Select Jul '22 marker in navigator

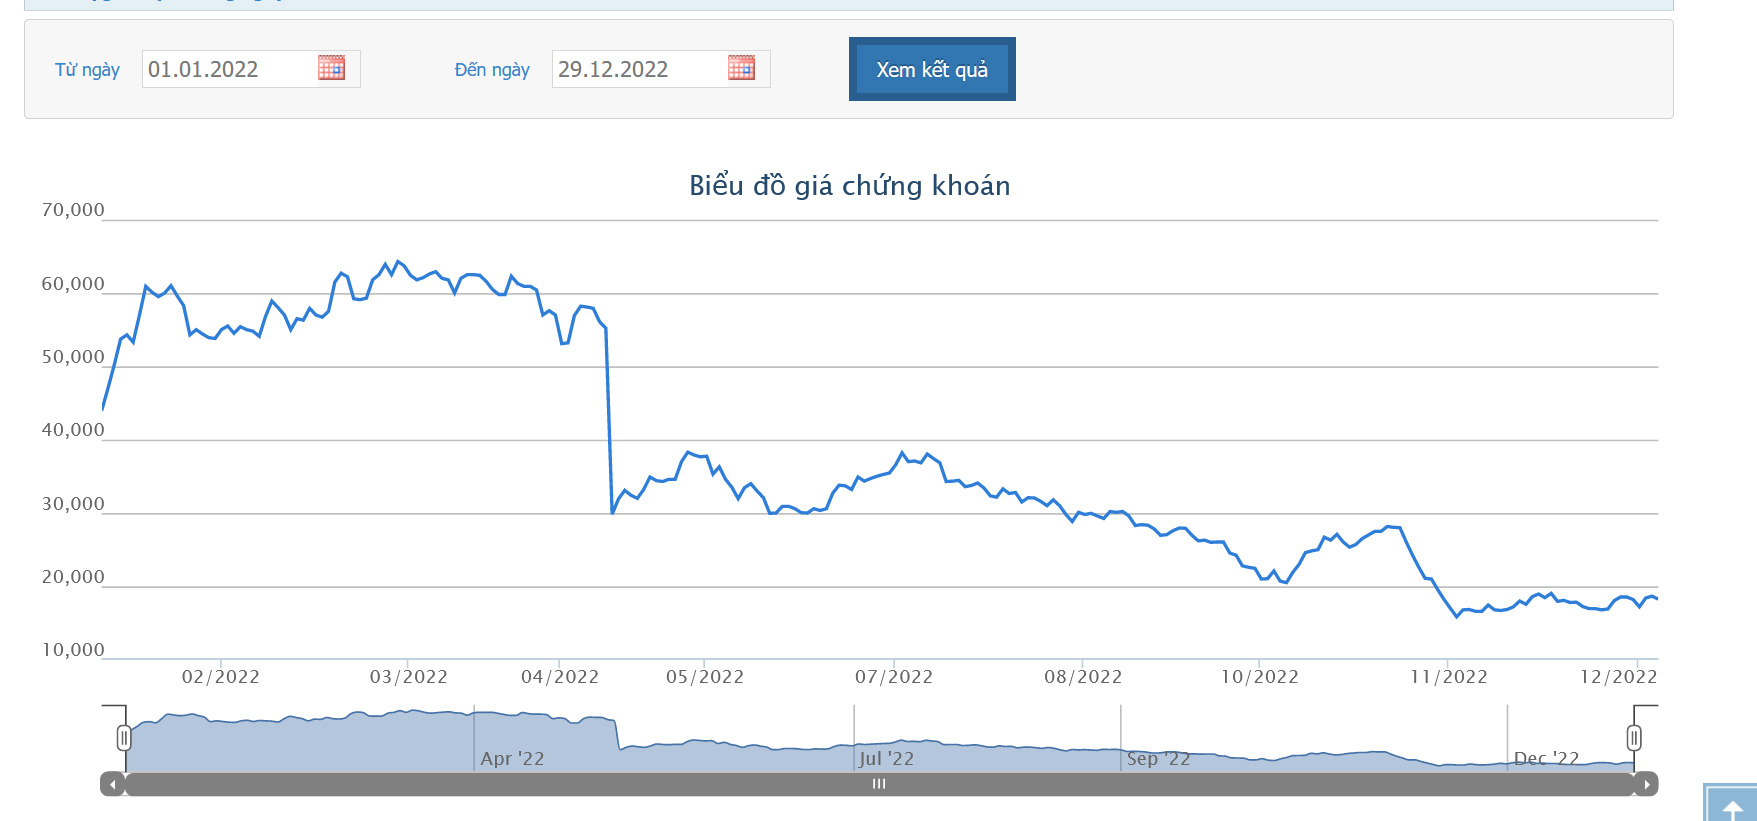coord(887,759)
